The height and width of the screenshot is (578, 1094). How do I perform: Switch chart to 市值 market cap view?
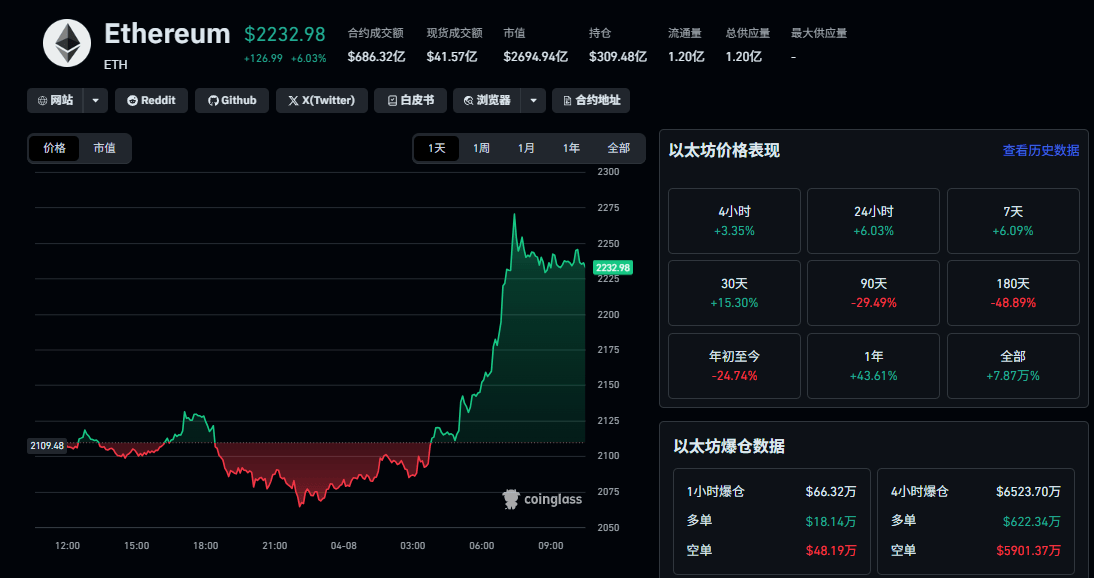pyautogui.click(x=104, y=148)
